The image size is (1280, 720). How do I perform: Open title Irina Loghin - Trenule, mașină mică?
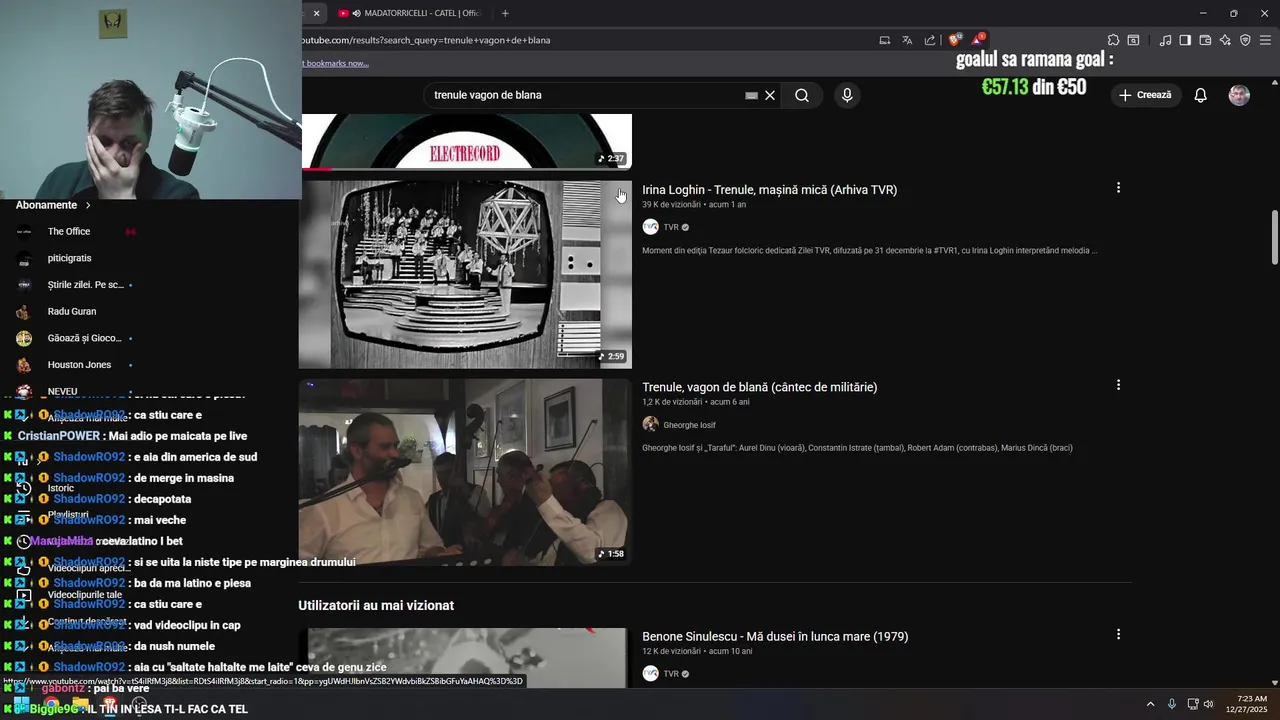pyautogui.click(x=769, y=189)
